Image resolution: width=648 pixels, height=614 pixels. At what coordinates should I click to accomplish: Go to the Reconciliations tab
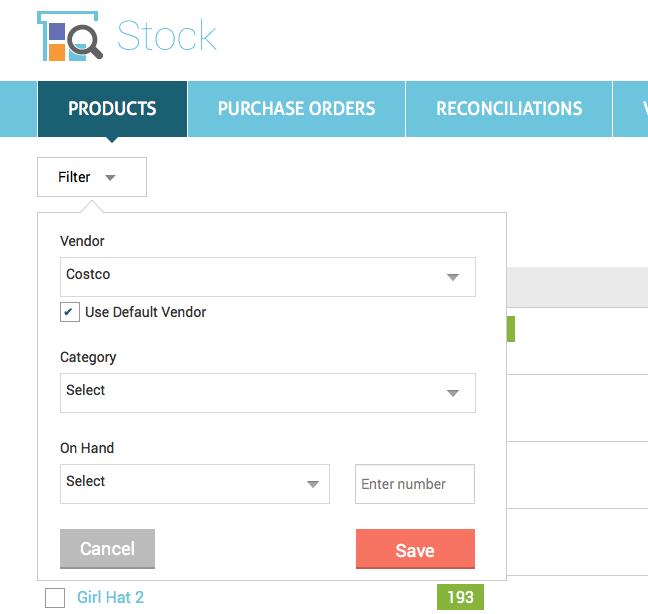[x=509, y=109]
